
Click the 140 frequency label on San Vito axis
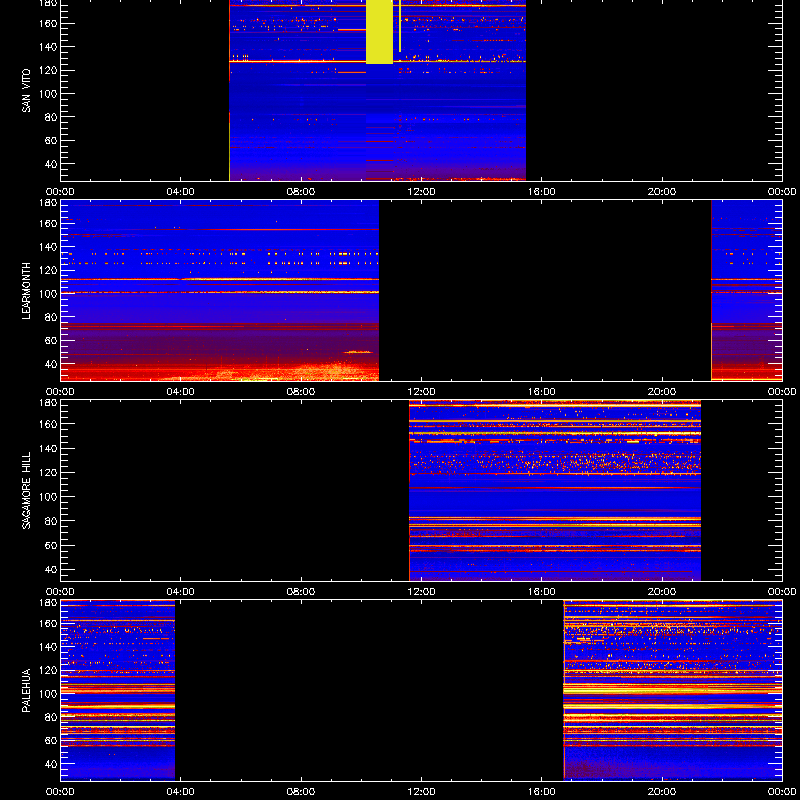coord(49,47)
